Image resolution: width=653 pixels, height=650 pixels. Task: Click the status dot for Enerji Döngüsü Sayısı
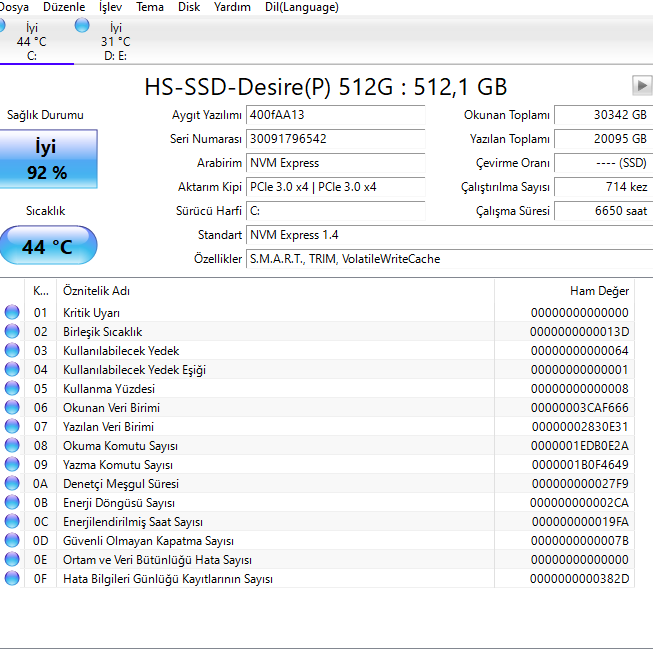coord(12,503)
